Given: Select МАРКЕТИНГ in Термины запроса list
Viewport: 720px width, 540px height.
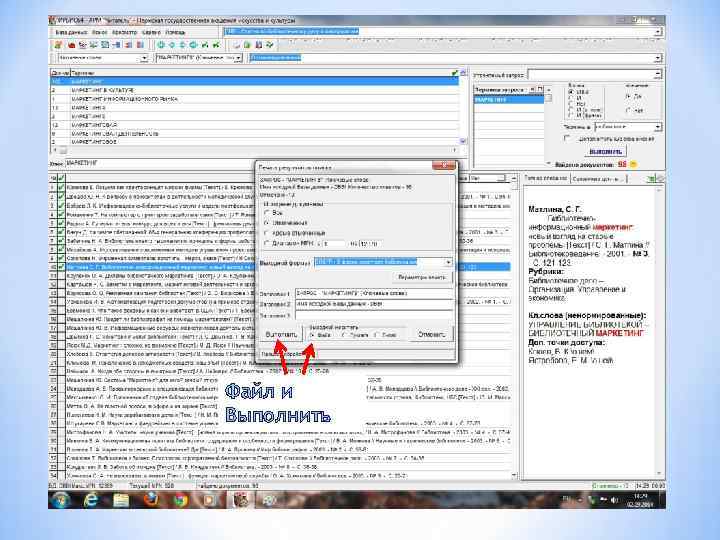Looking at the screenshot, I should pyautogui.click(x=508, y=100).
